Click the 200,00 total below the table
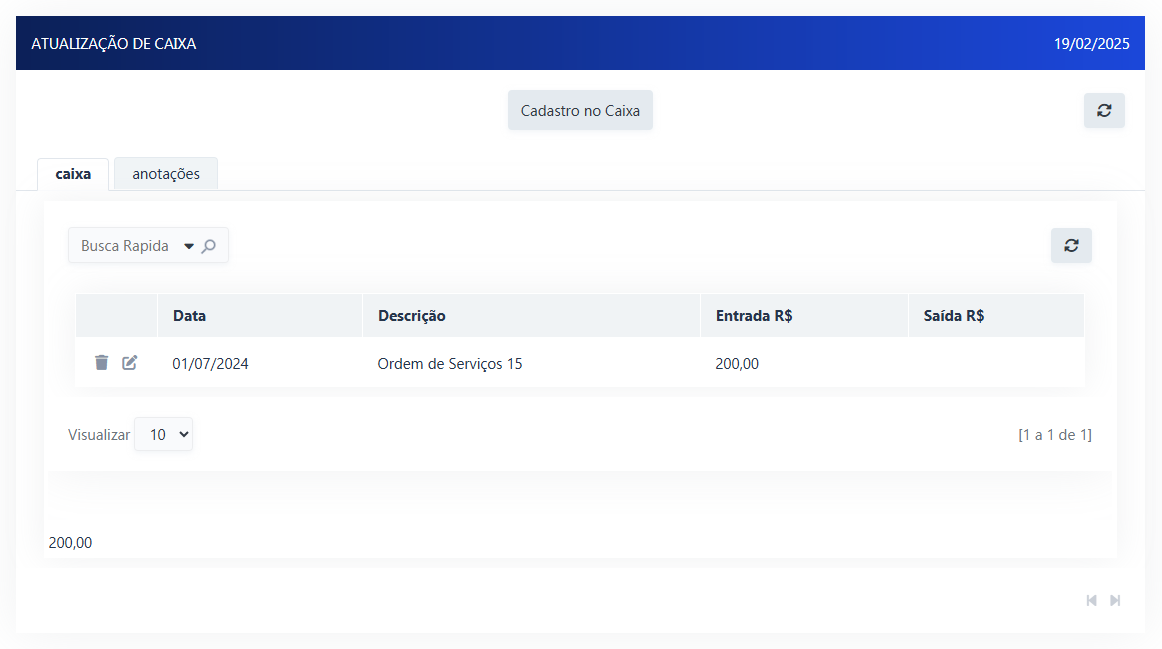Image resolution: width=1162 pixels, height=649 pixels. coord(70,542)
